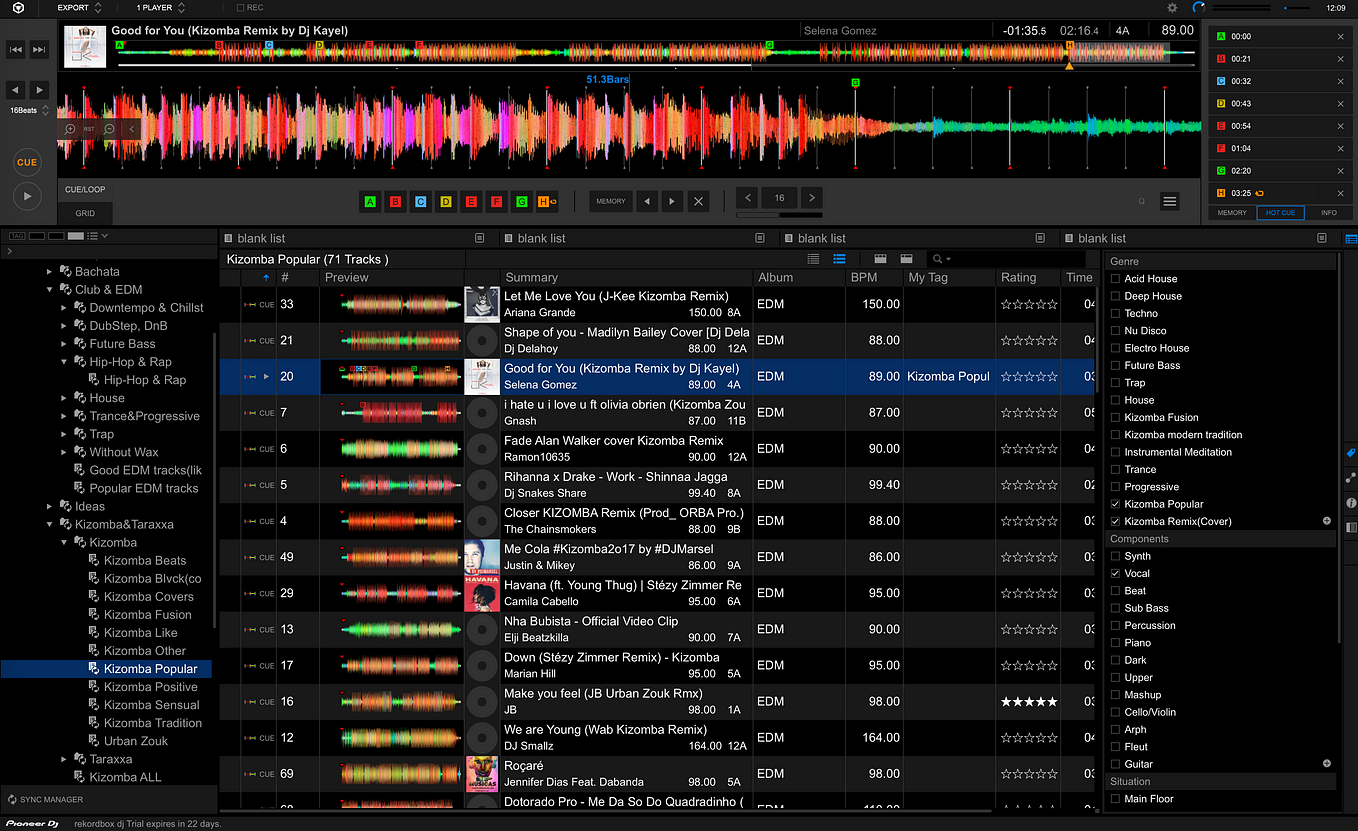Check the Deep House genre tag
Image resolution: width=1358 pixels, height=831 pixels.
pos(1115,296)
